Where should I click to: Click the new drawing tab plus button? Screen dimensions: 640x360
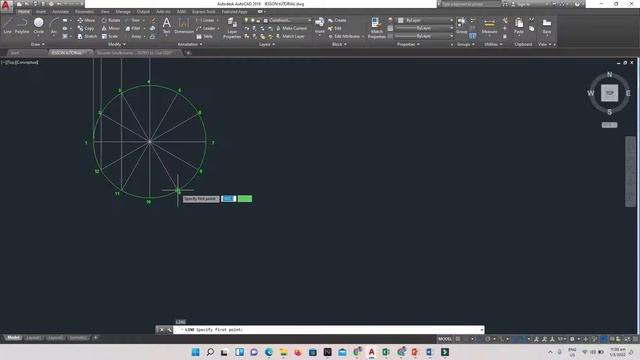pyautogui.click(x=188, y=53)
